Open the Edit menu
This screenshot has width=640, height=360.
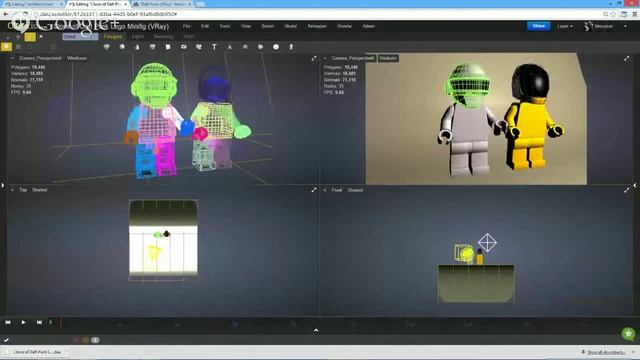click(x=205, y=26)
